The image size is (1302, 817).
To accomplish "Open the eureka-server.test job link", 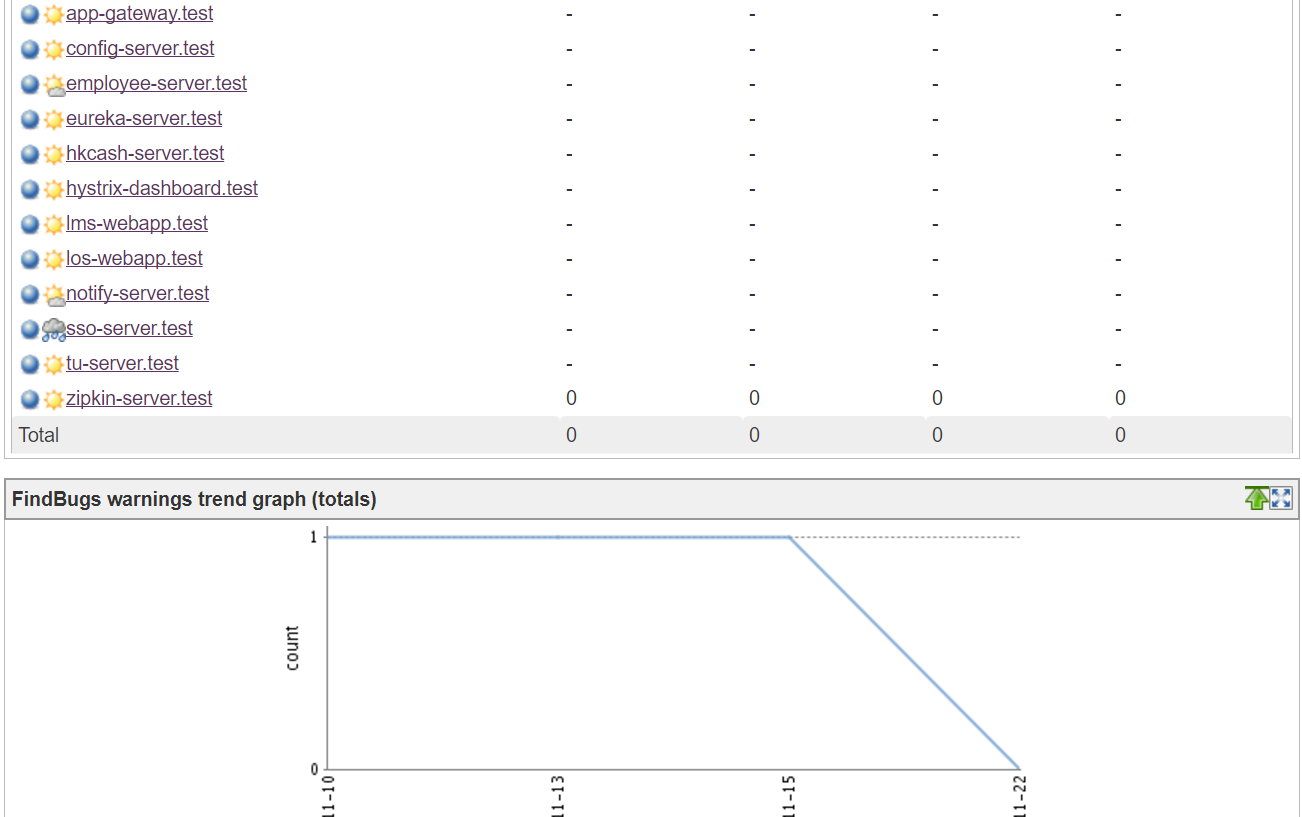I will pyautogui.click(x=144, y=119).
